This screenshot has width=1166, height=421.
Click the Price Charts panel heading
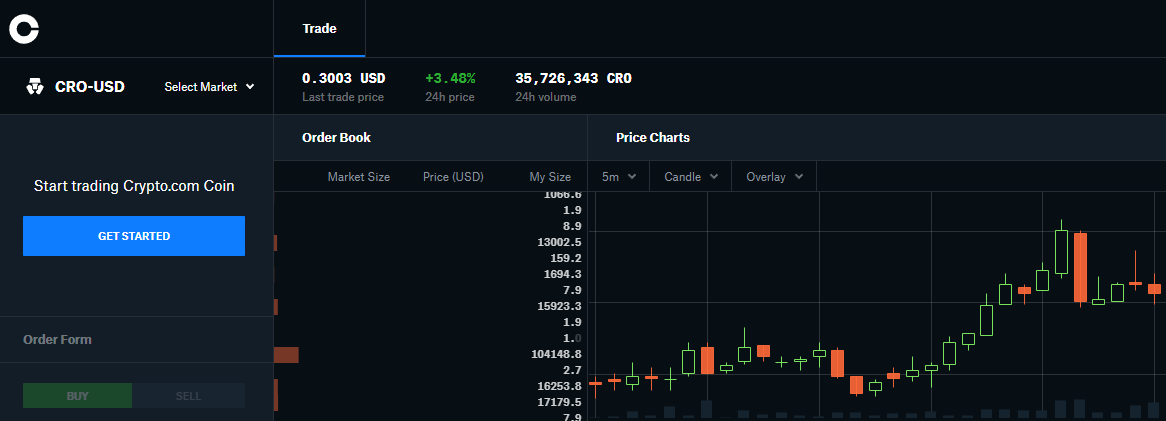click(653, 138)
